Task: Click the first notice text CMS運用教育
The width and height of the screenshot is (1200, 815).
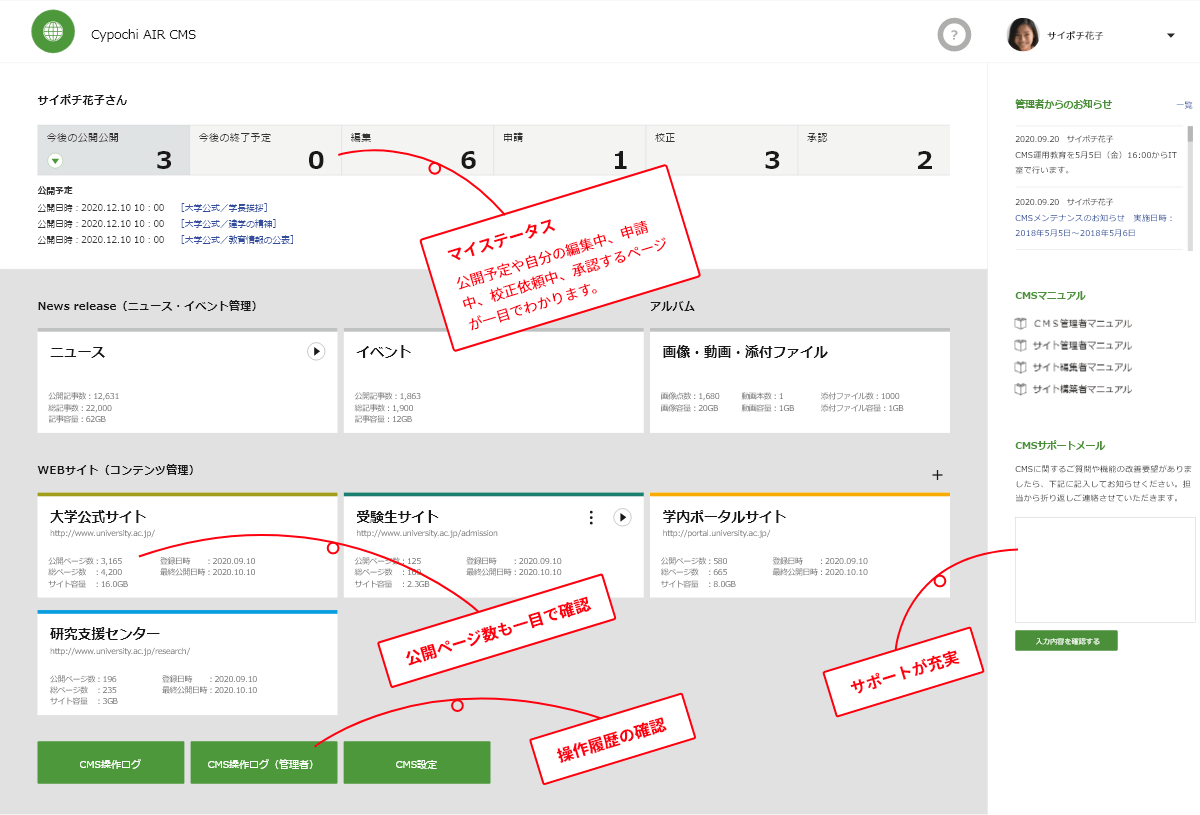Action: [x=1097, y=162]
